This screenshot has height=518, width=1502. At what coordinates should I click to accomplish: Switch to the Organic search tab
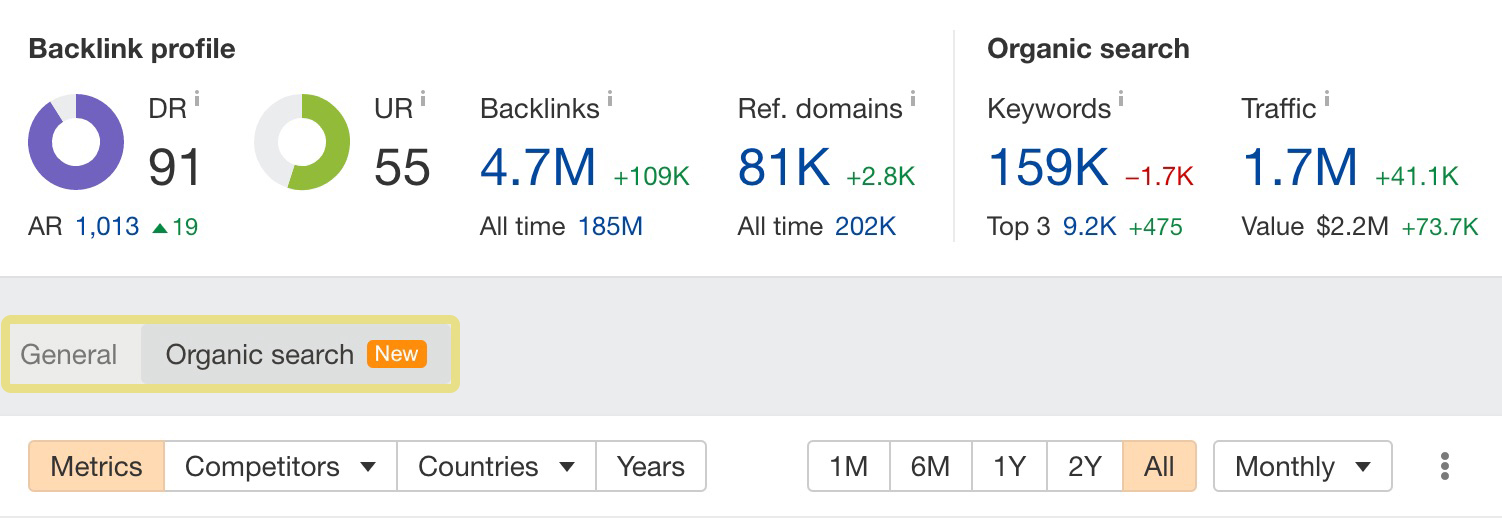(260, 355)
